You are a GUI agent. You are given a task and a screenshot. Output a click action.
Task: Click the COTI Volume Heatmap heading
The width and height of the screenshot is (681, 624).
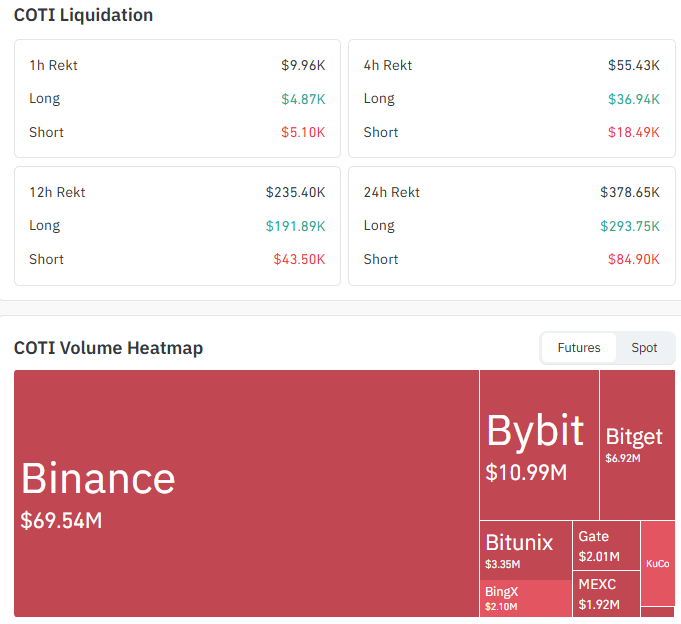(109, 348)
